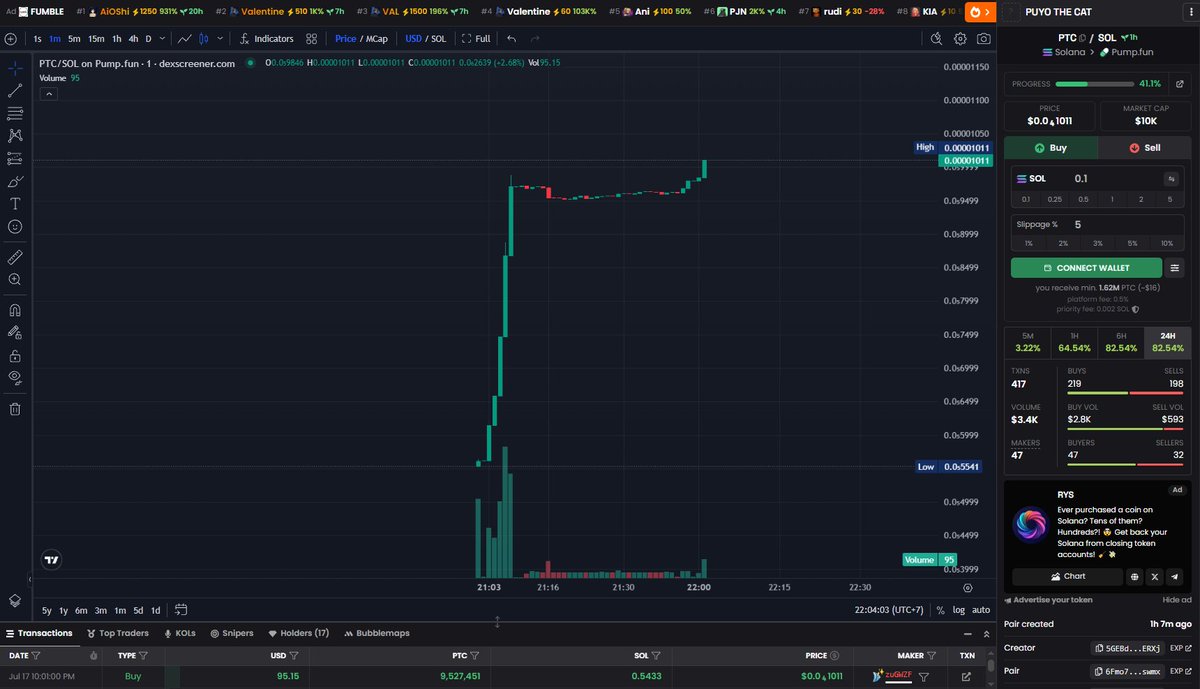The width and height of the screenshot is (1200, 689).
Task: Open the quick search icon in chart toolbar
Action: pyautogui.click(x=936, y=39)
